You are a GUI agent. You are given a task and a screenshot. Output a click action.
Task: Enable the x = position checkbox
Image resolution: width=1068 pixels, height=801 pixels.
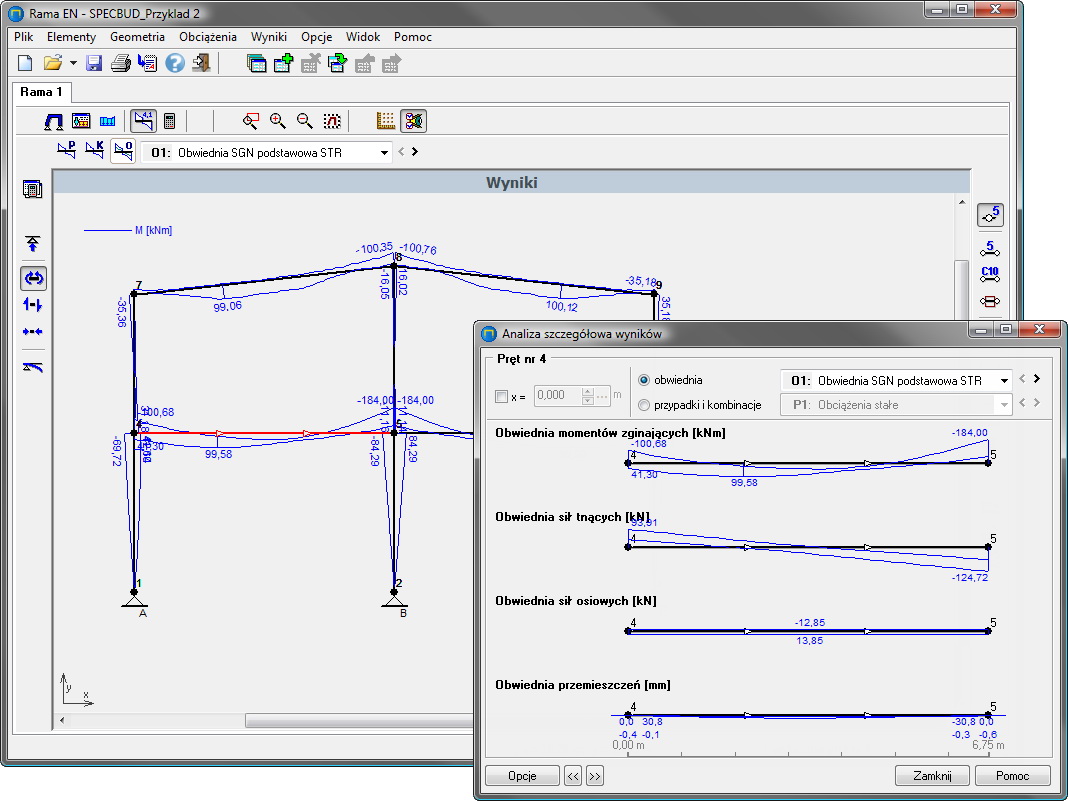(x=502, y=396)
